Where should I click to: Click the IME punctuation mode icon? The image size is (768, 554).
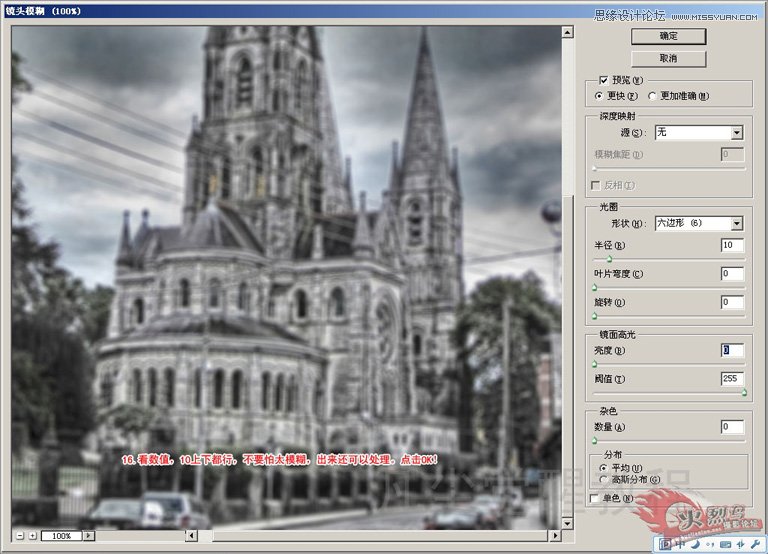711,544
